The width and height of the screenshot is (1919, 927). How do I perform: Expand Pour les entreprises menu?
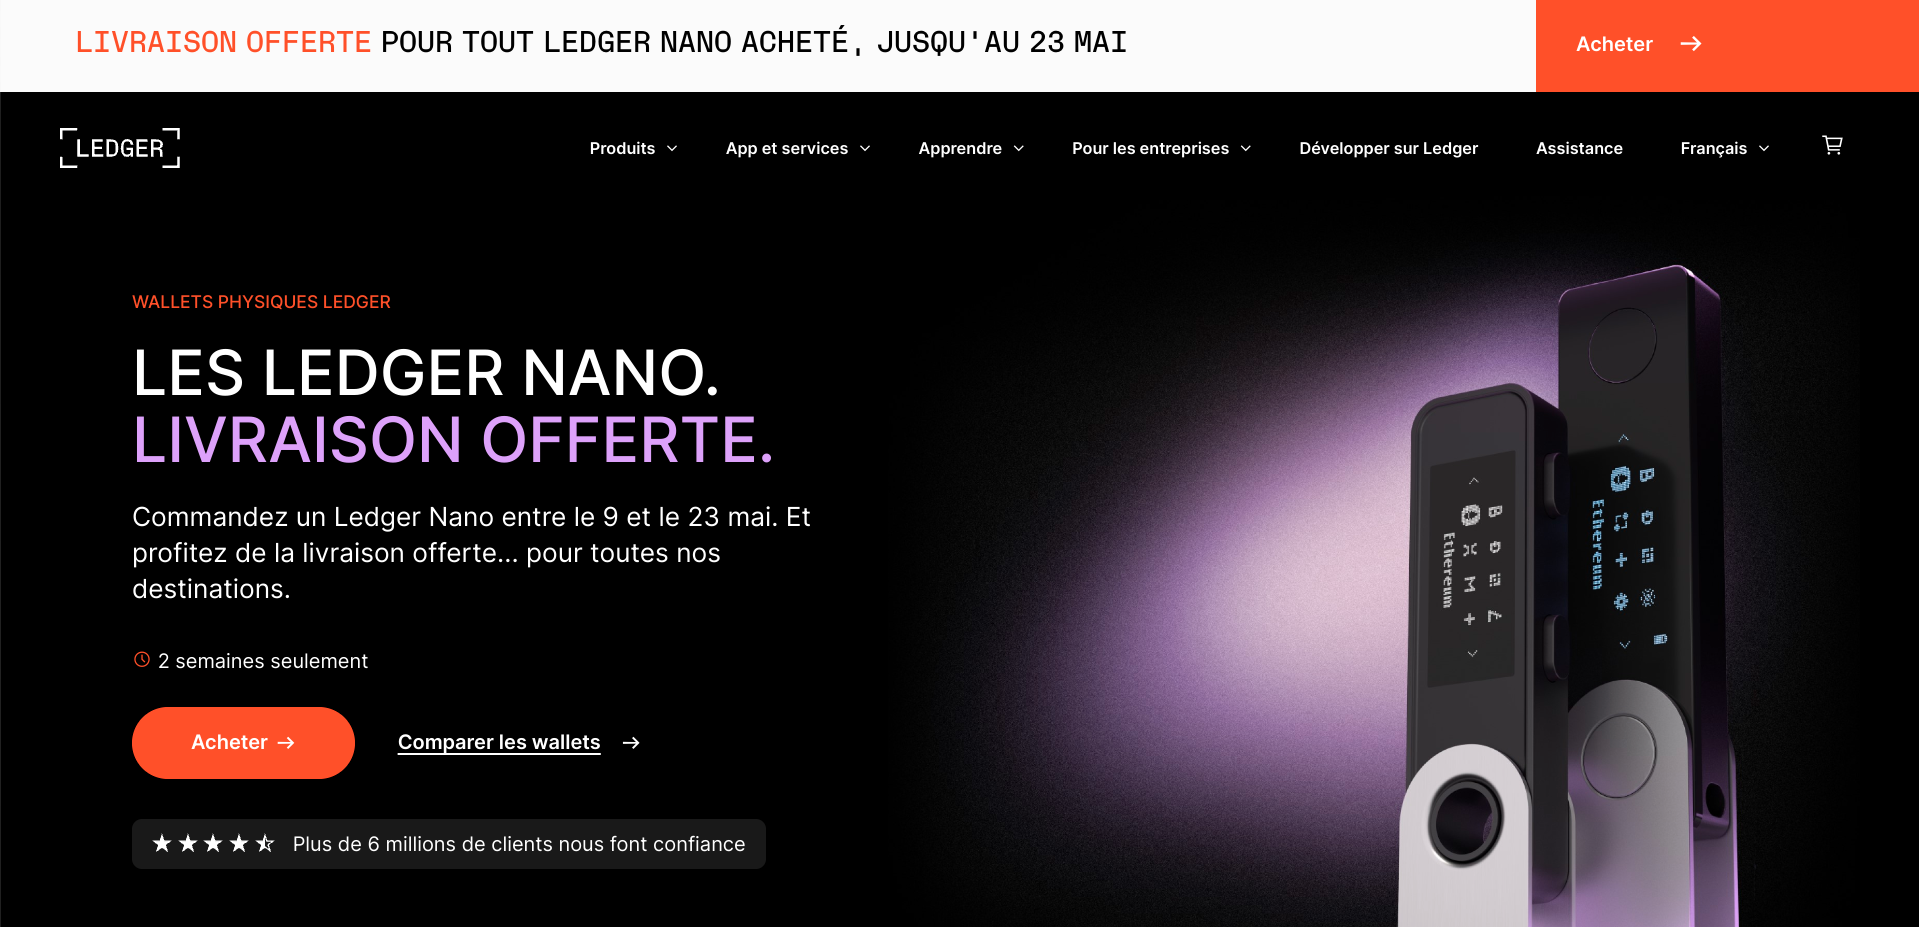1161,148
